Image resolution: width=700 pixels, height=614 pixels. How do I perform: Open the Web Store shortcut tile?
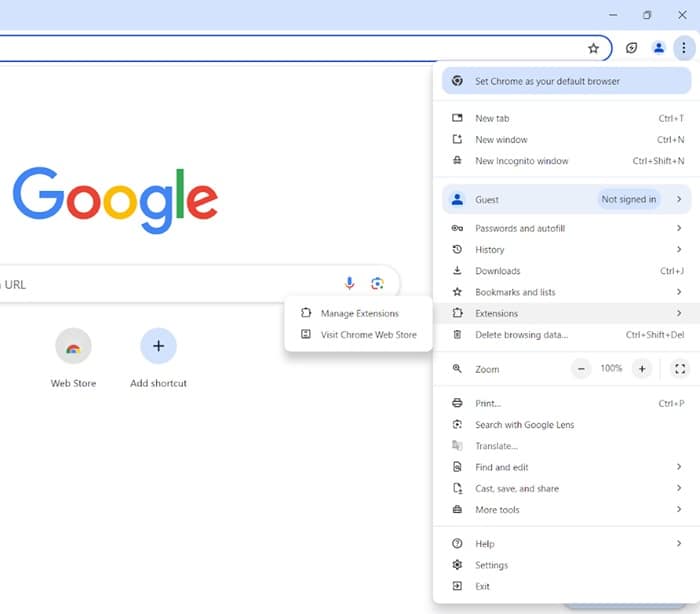[73, 346]
